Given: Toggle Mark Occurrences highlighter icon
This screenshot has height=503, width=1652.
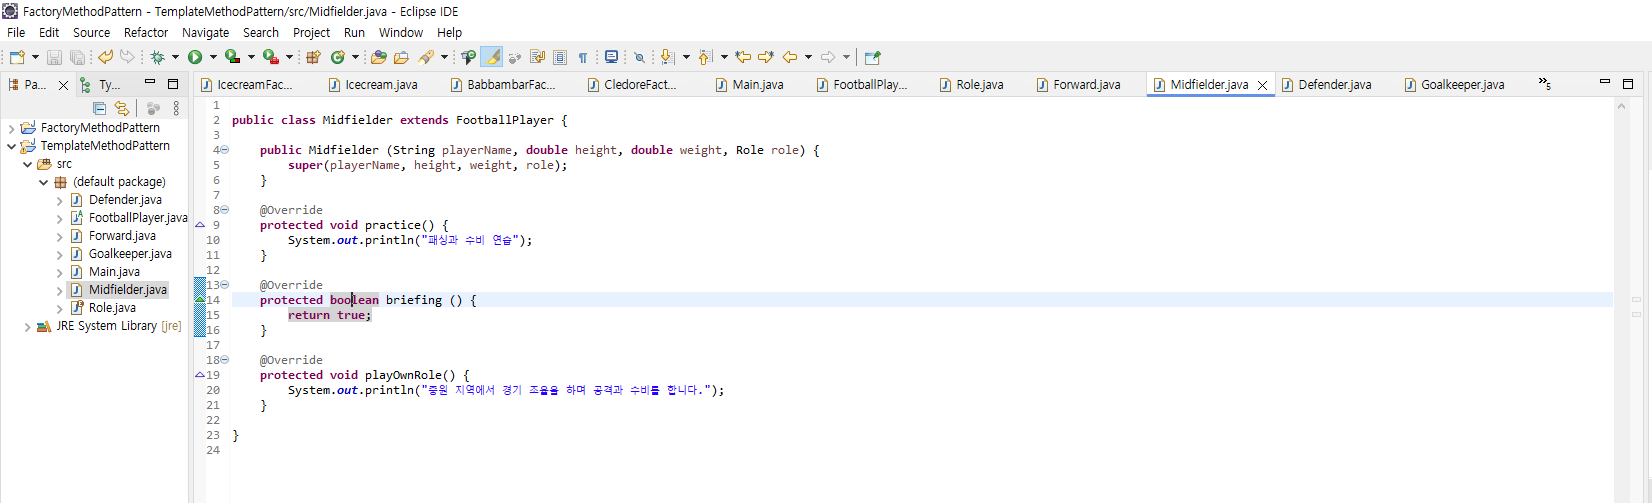Looking at the screenshot, I should [492, 57].
